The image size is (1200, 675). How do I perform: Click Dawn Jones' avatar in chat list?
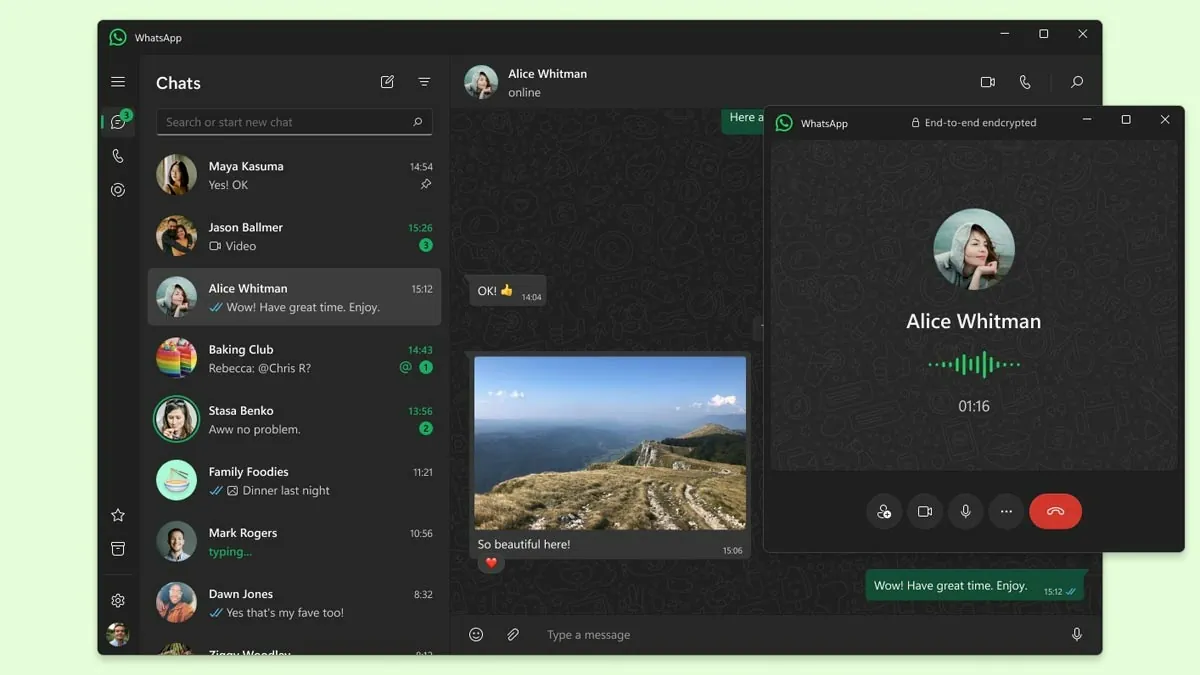(176, 602)
